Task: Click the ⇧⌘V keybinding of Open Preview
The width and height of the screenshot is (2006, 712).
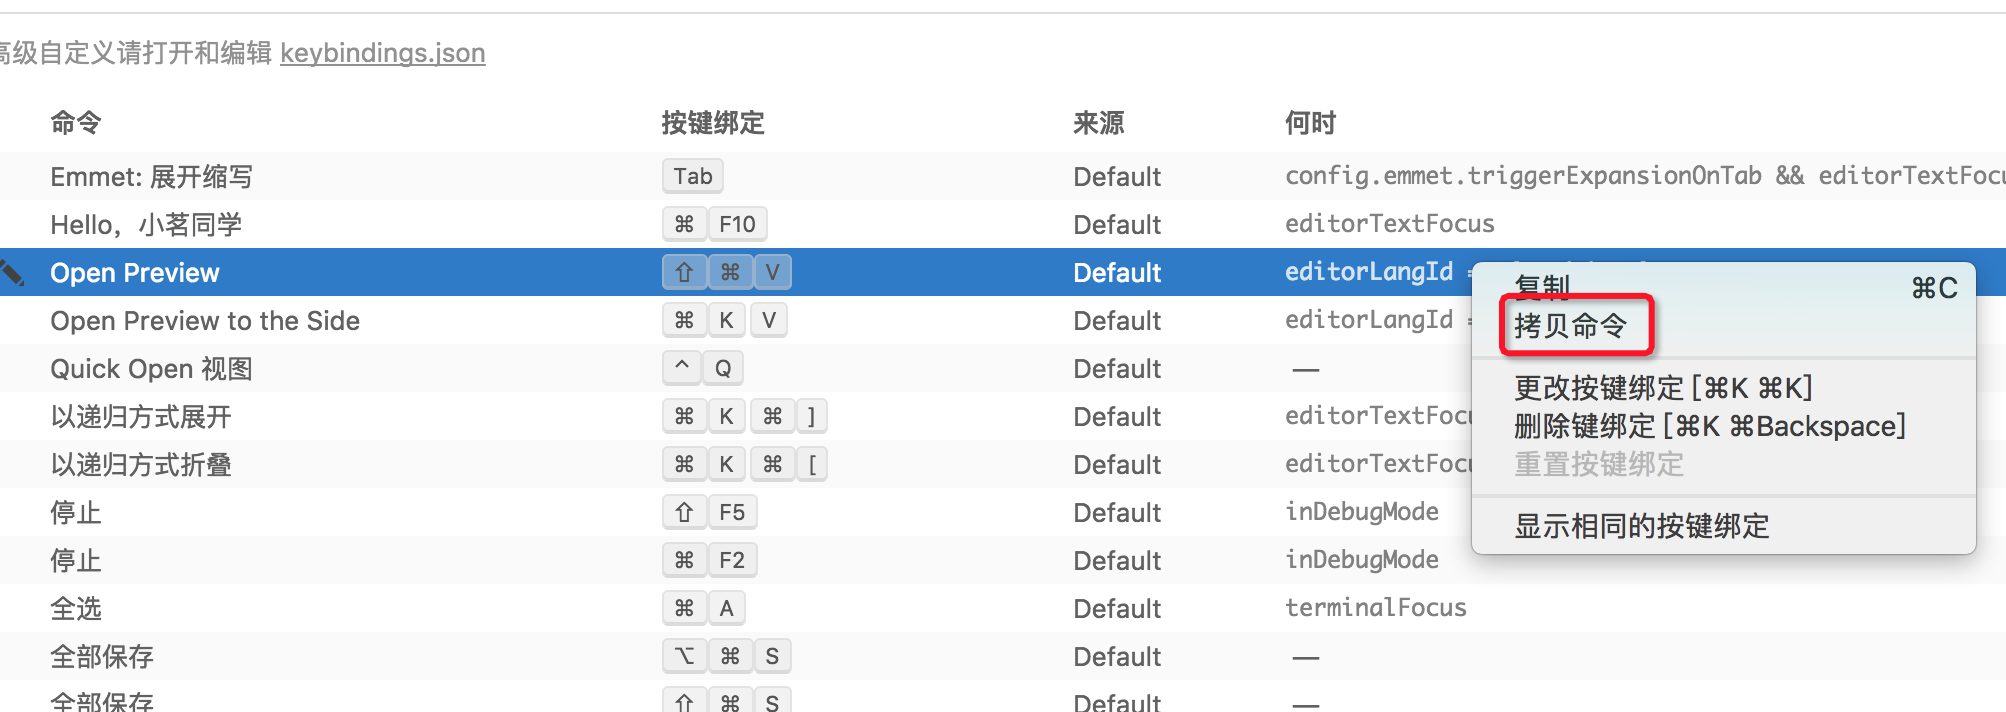Action: click(x=726, y=272)
